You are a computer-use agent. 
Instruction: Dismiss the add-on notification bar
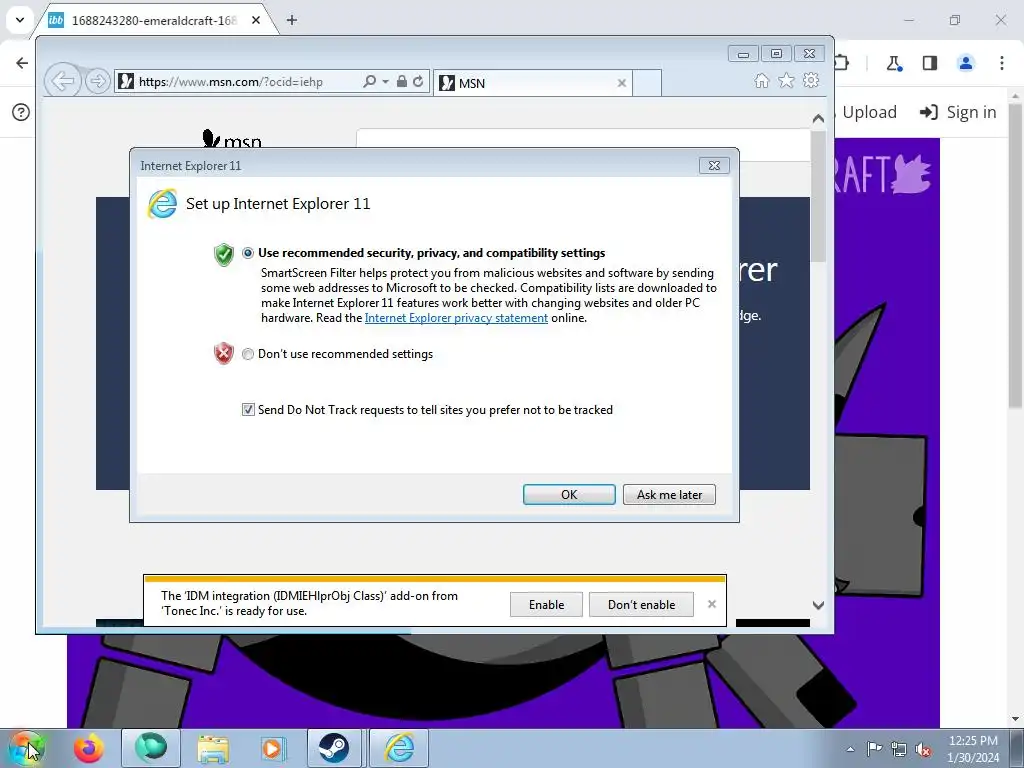click(x=712, y=604)
